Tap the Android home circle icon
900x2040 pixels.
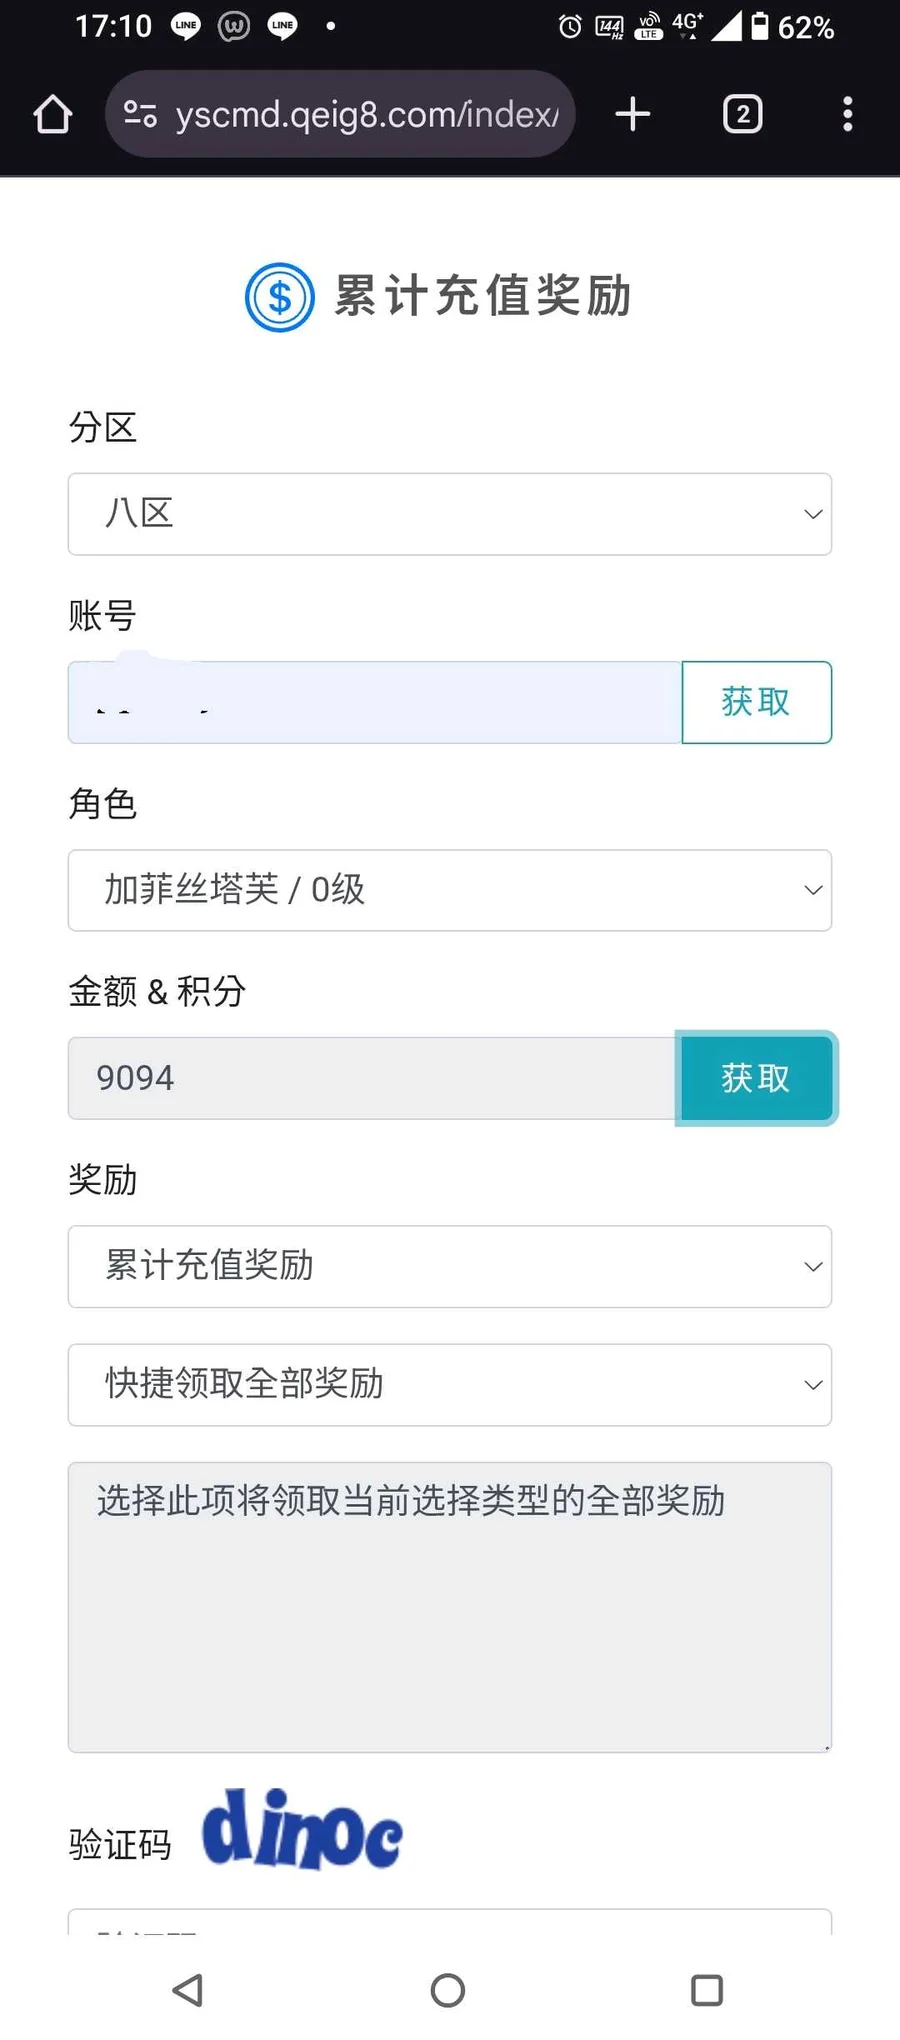(448, 1990)
